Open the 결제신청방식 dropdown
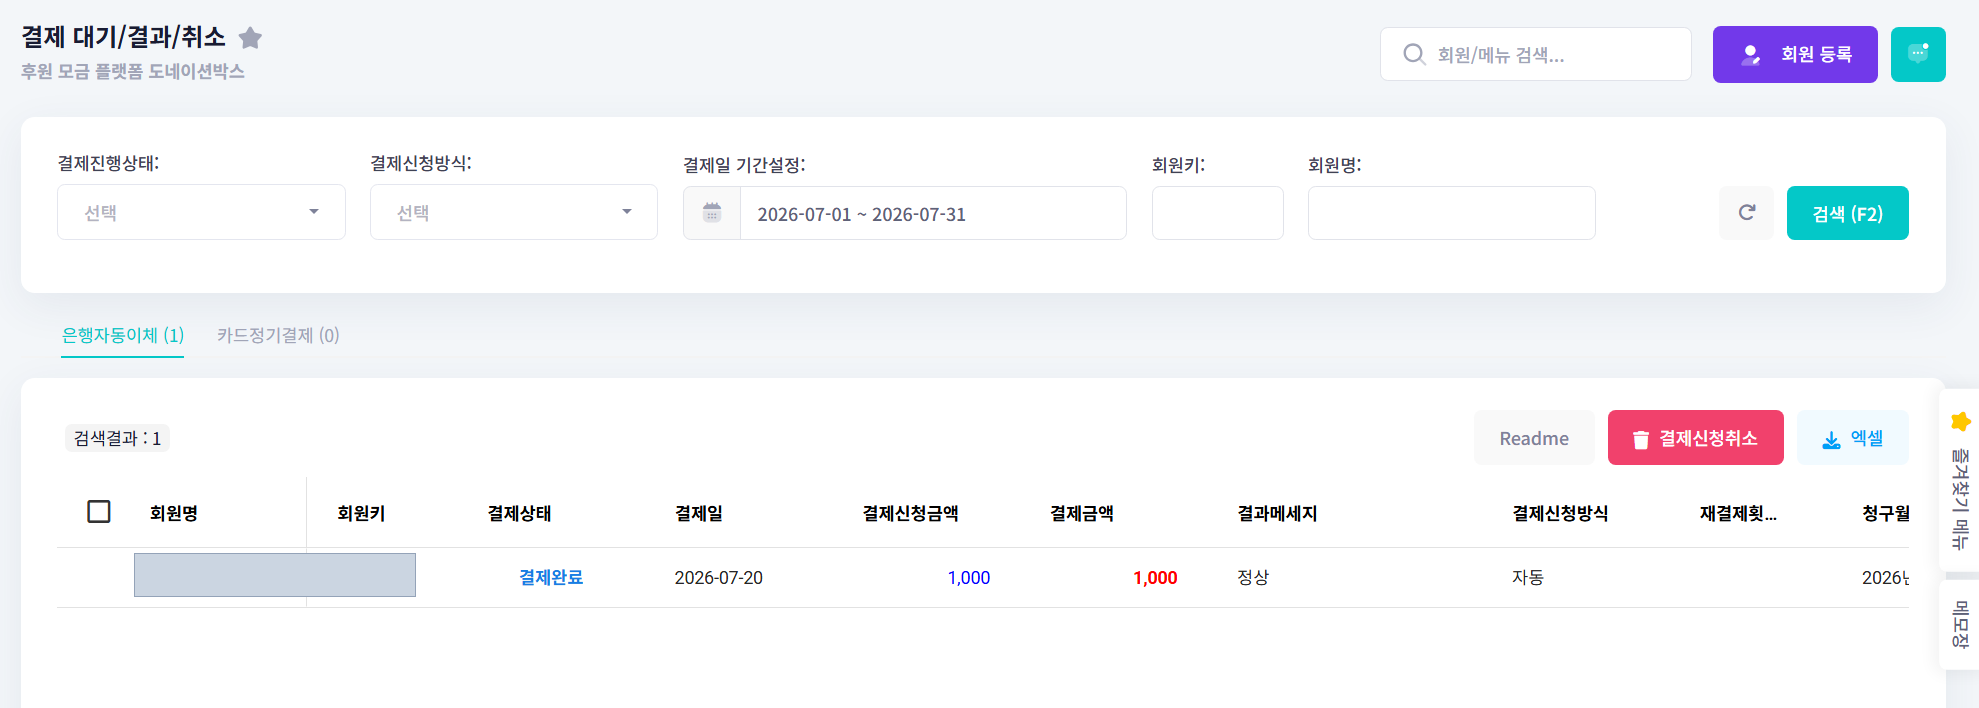Viewport: 1979px width, 708px height. coord(514,212)
